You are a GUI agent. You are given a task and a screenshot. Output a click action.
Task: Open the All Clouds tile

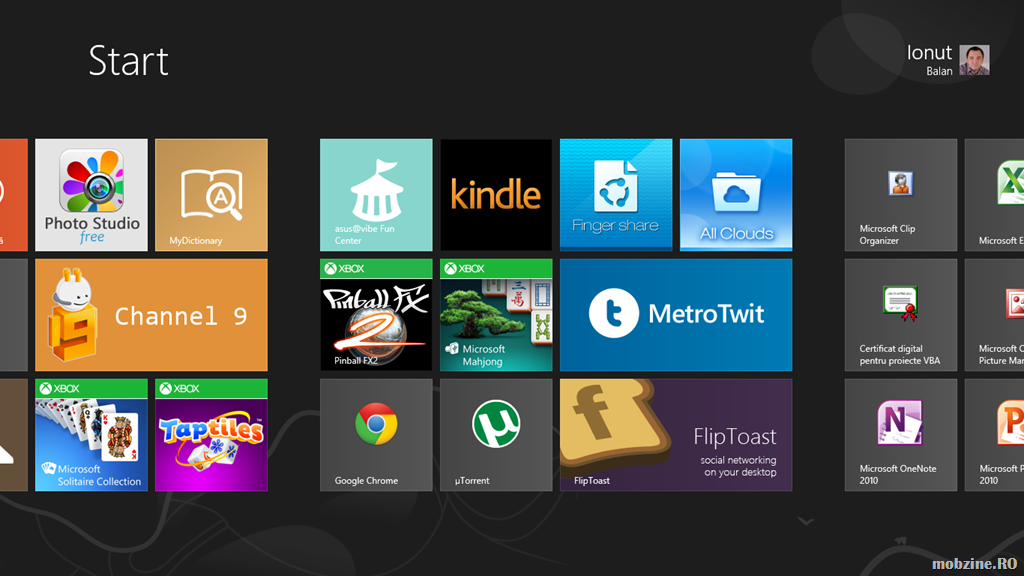736,195
